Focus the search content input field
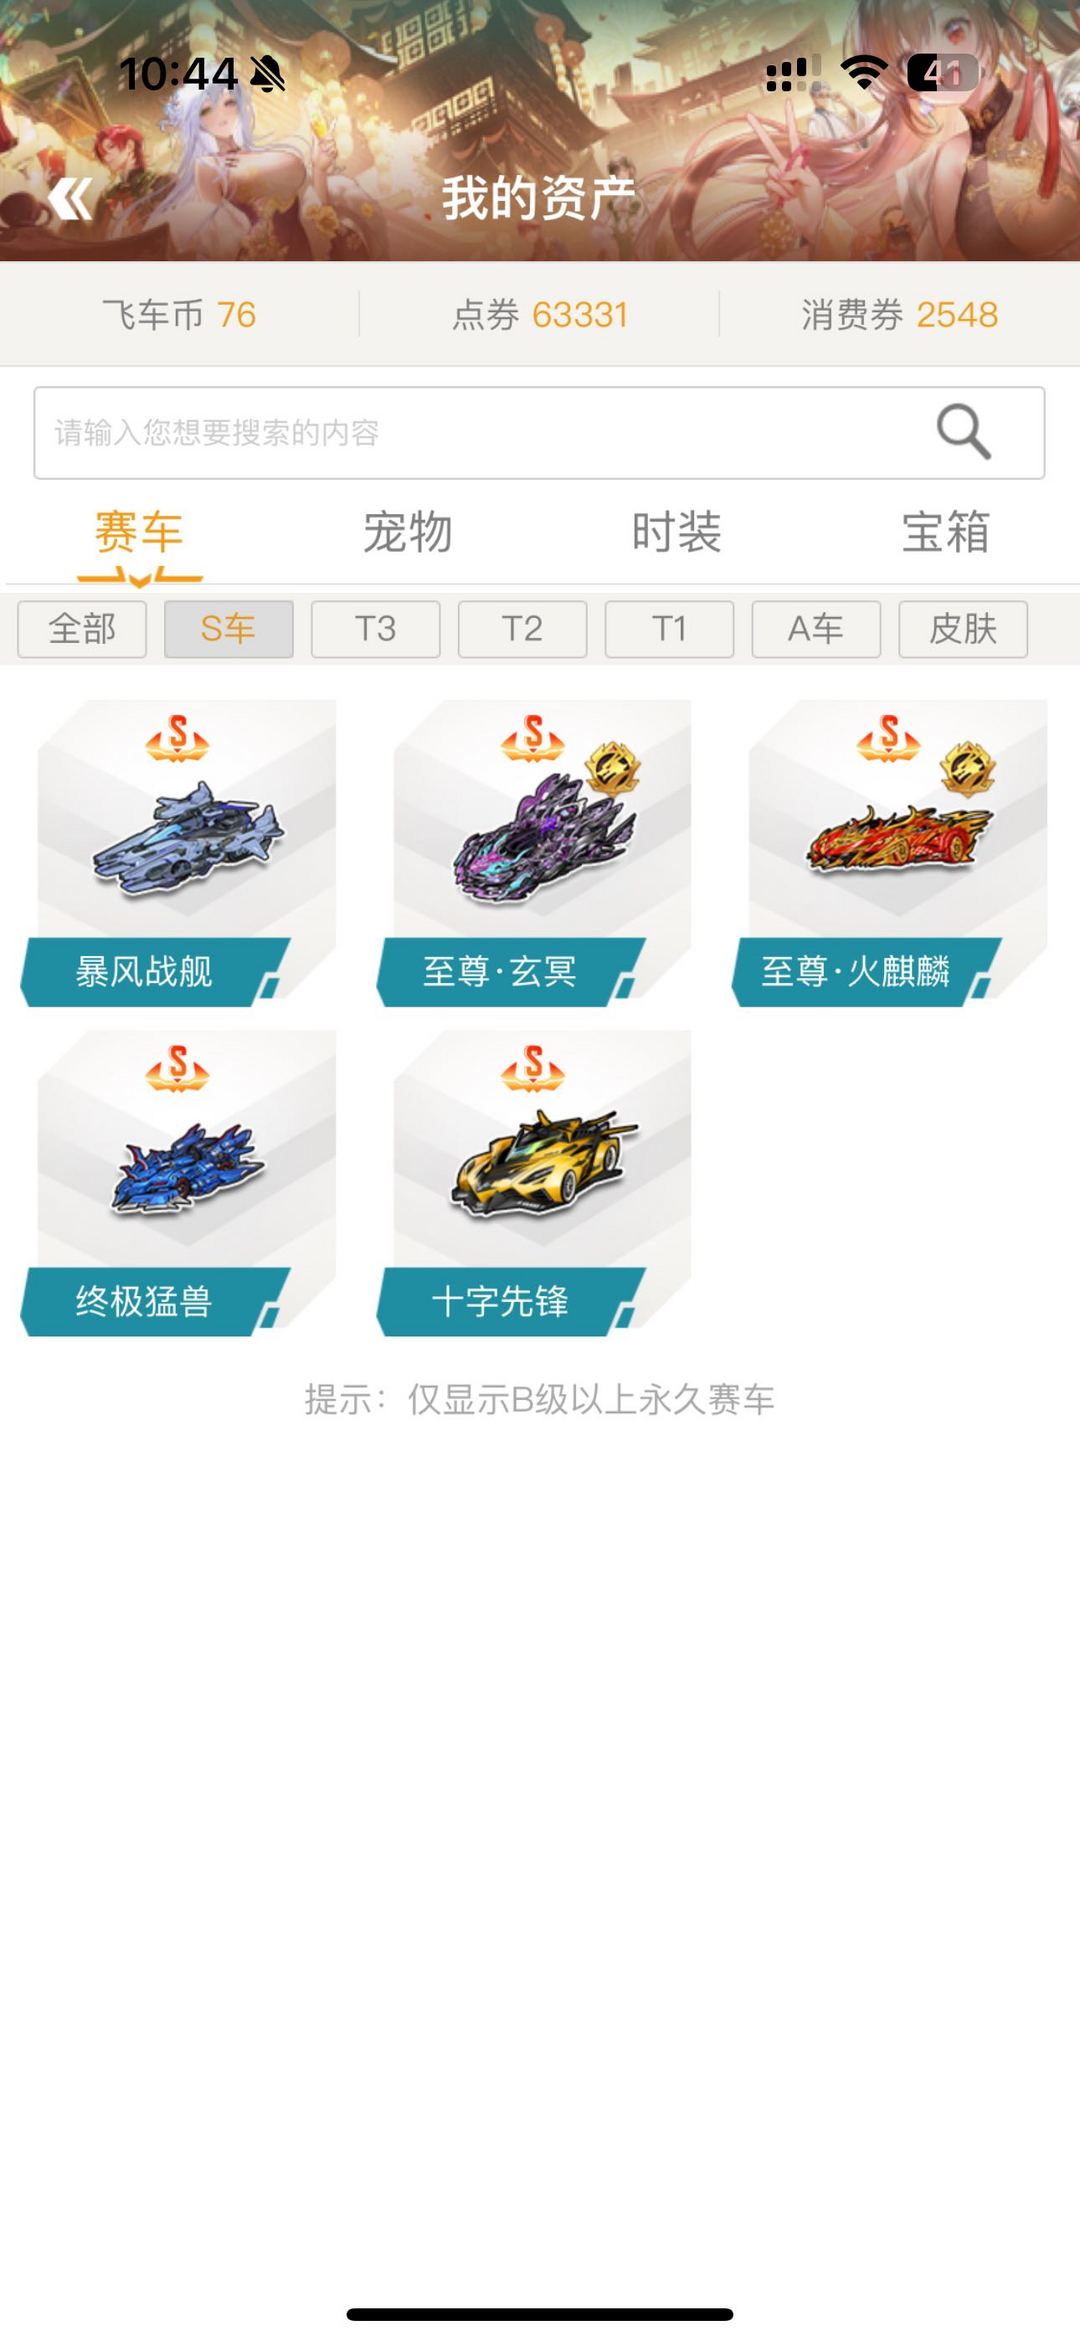The image size is (1080, 2341). [x=539, y=433]
